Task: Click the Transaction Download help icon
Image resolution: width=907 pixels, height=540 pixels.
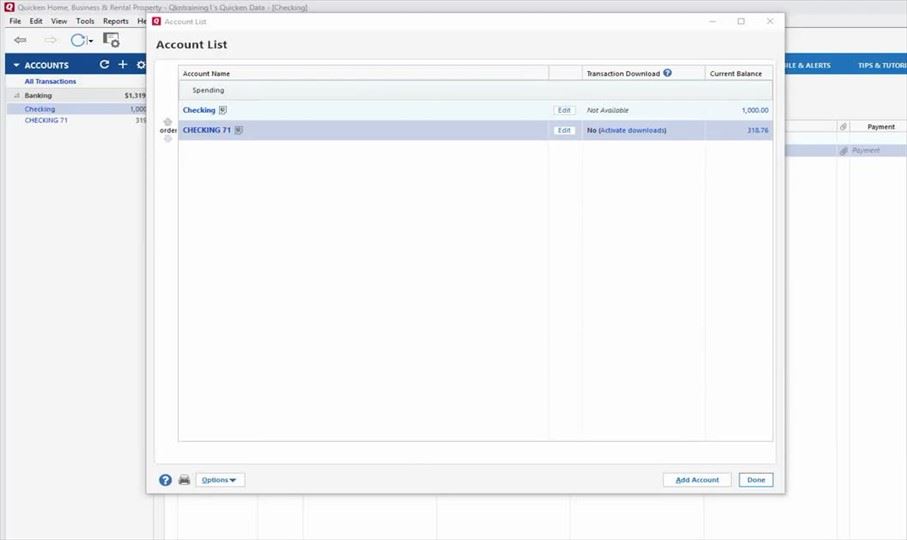Action: (667, 73)
